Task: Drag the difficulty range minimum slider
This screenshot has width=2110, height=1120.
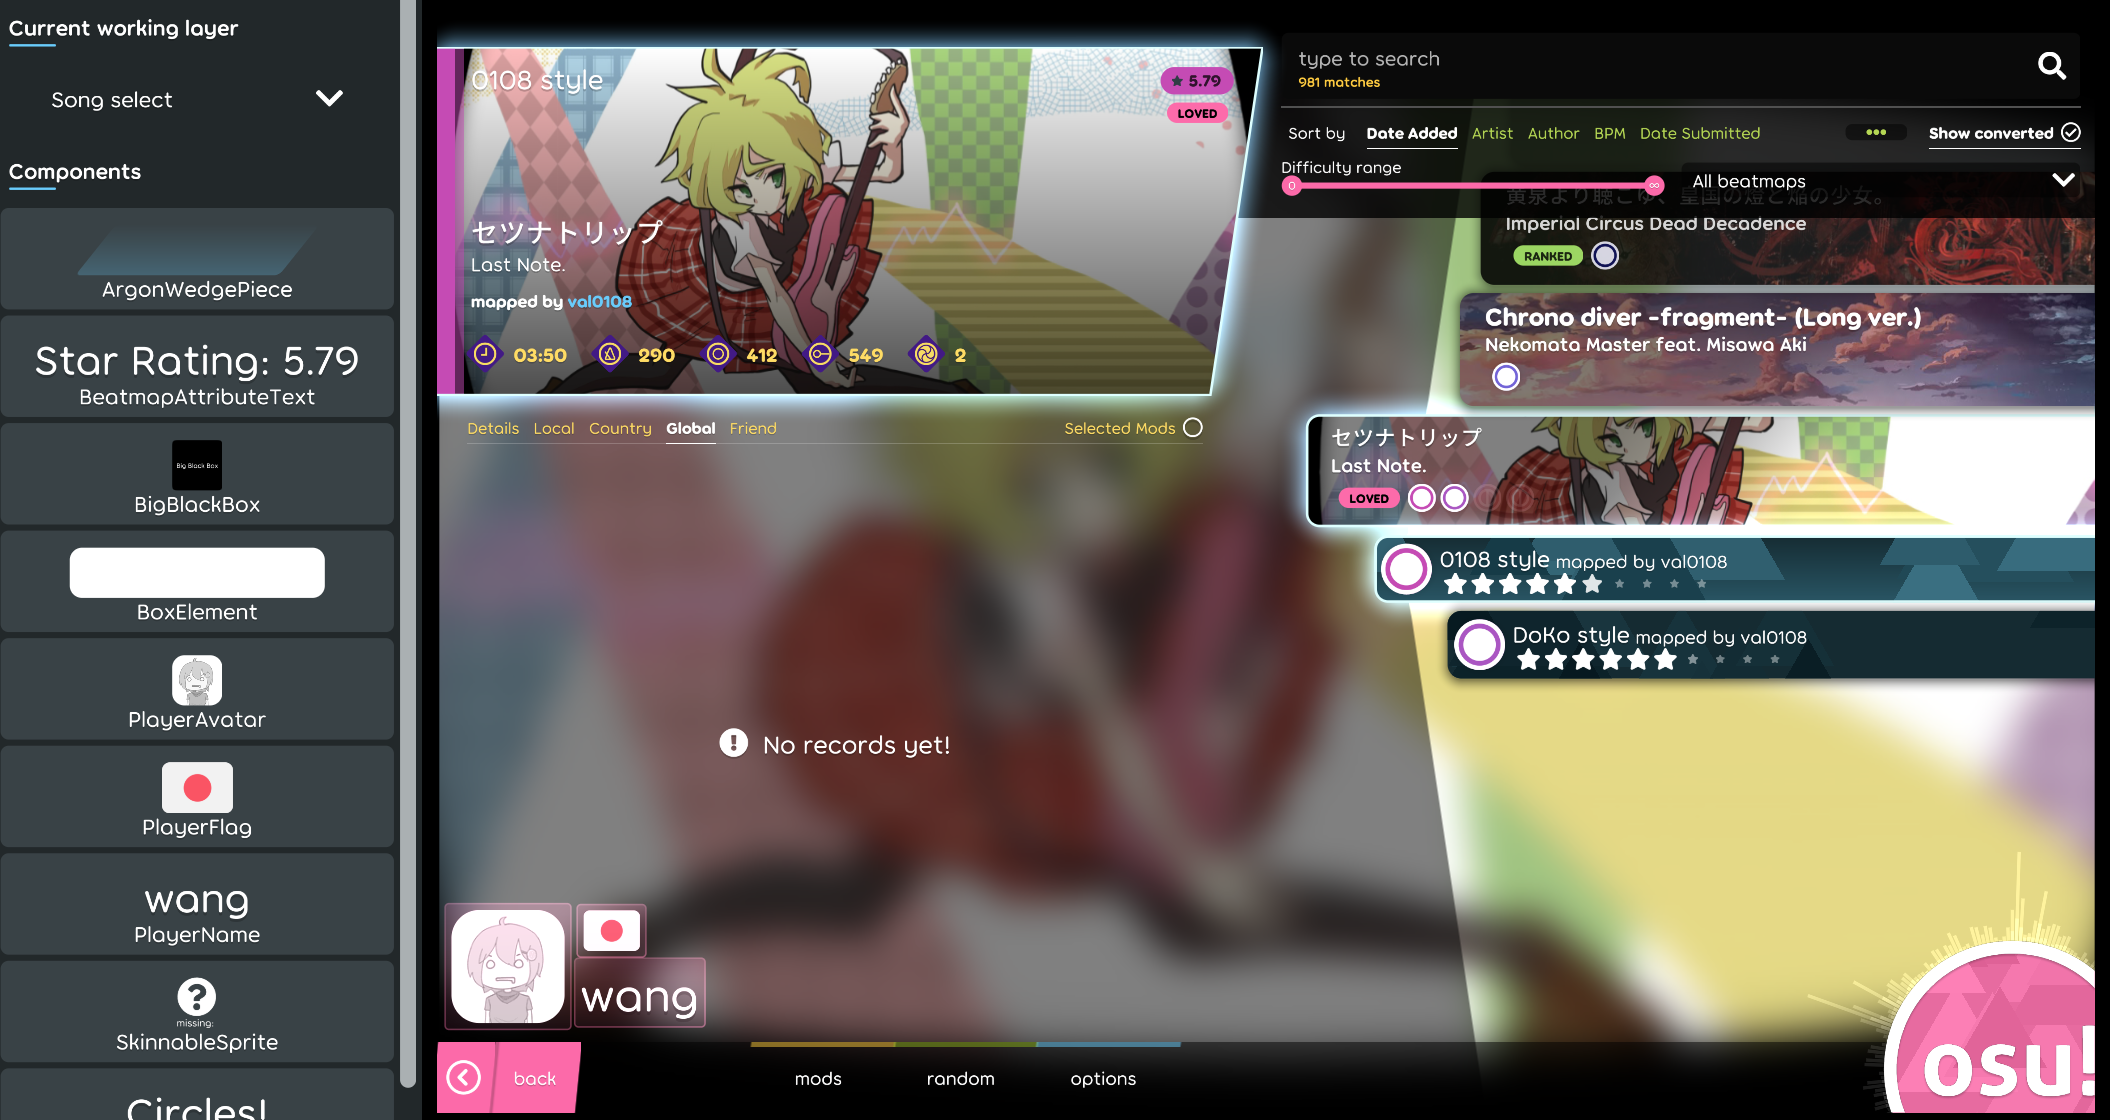Action: 1294,188
